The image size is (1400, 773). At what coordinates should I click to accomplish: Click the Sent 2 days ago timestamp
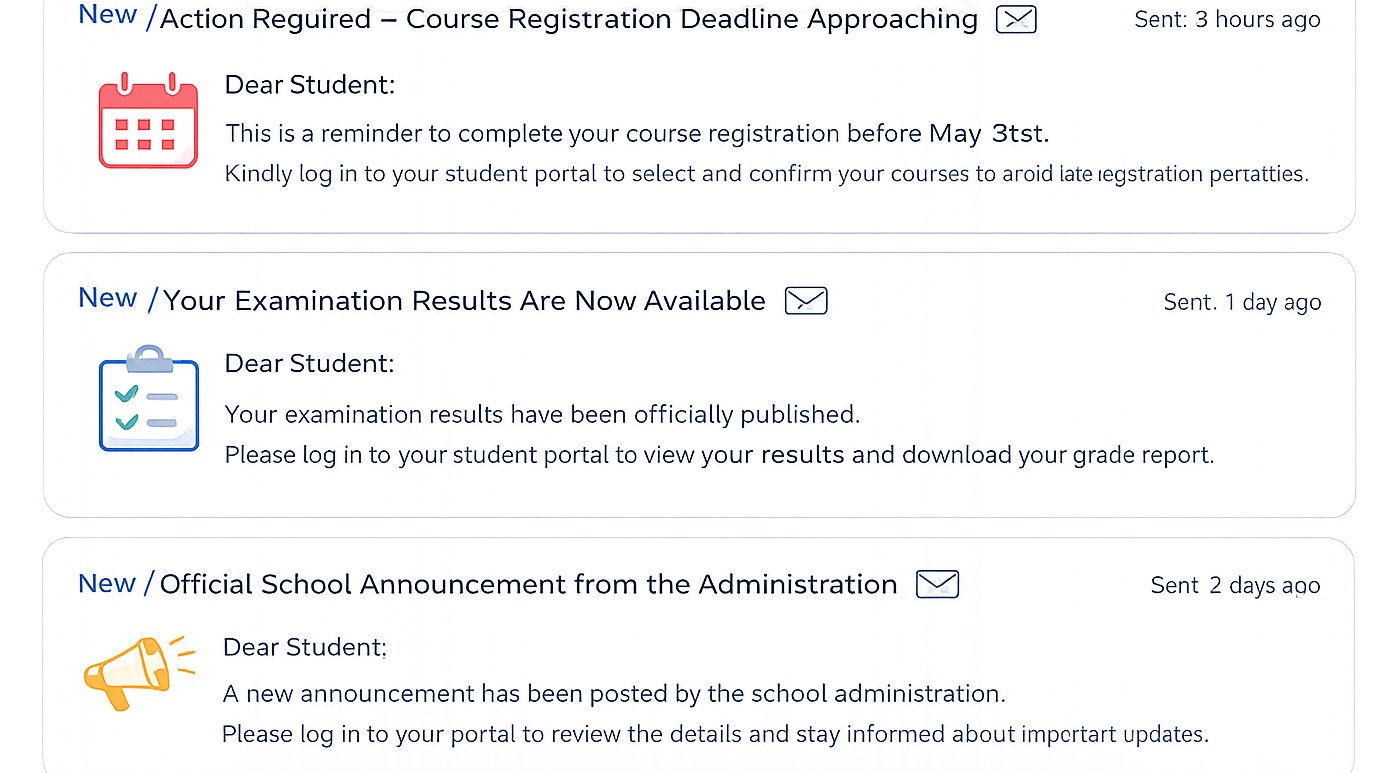[1235, 586]
